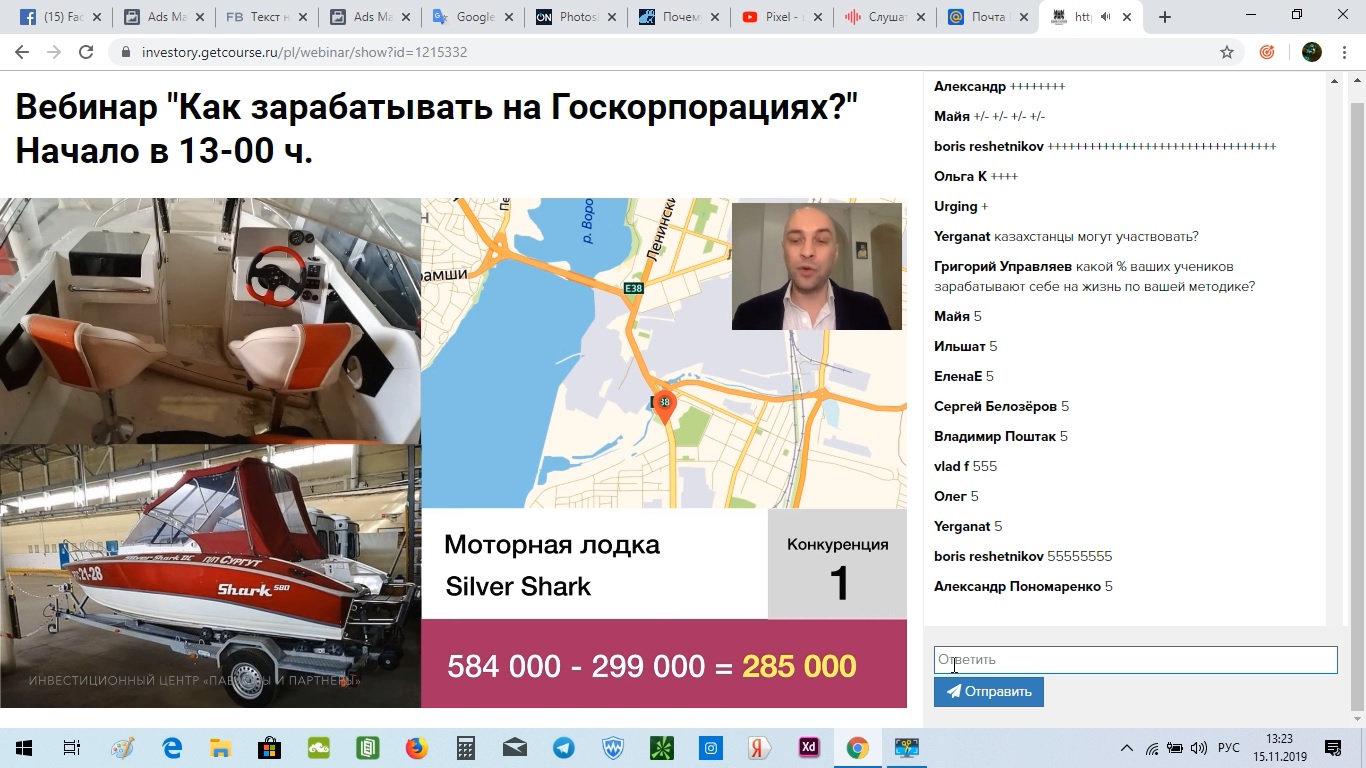Open Telegram from the taskbar

coord(563,747)
